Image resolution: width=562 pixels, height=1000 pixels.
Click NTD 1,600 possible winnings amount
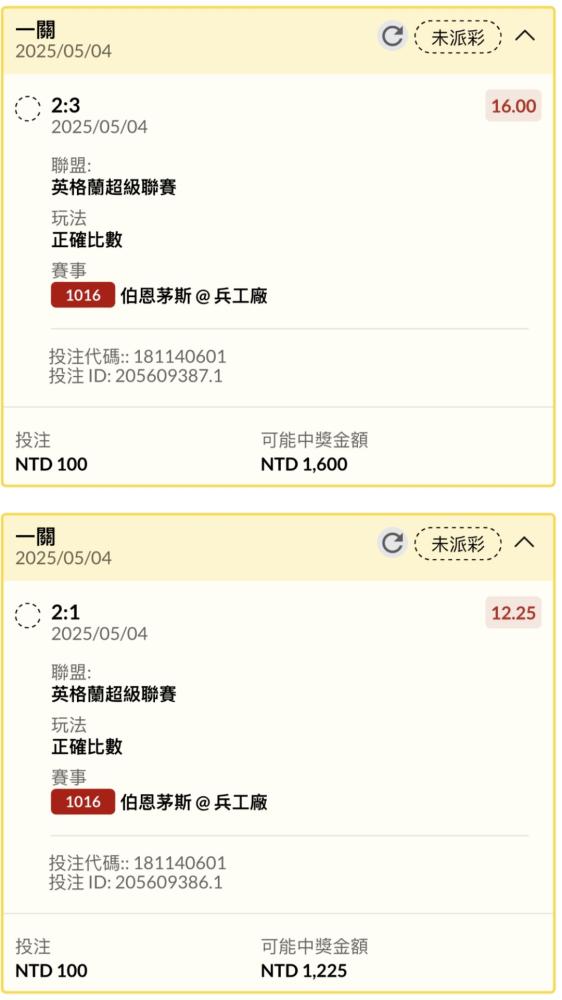click(304, 464)
